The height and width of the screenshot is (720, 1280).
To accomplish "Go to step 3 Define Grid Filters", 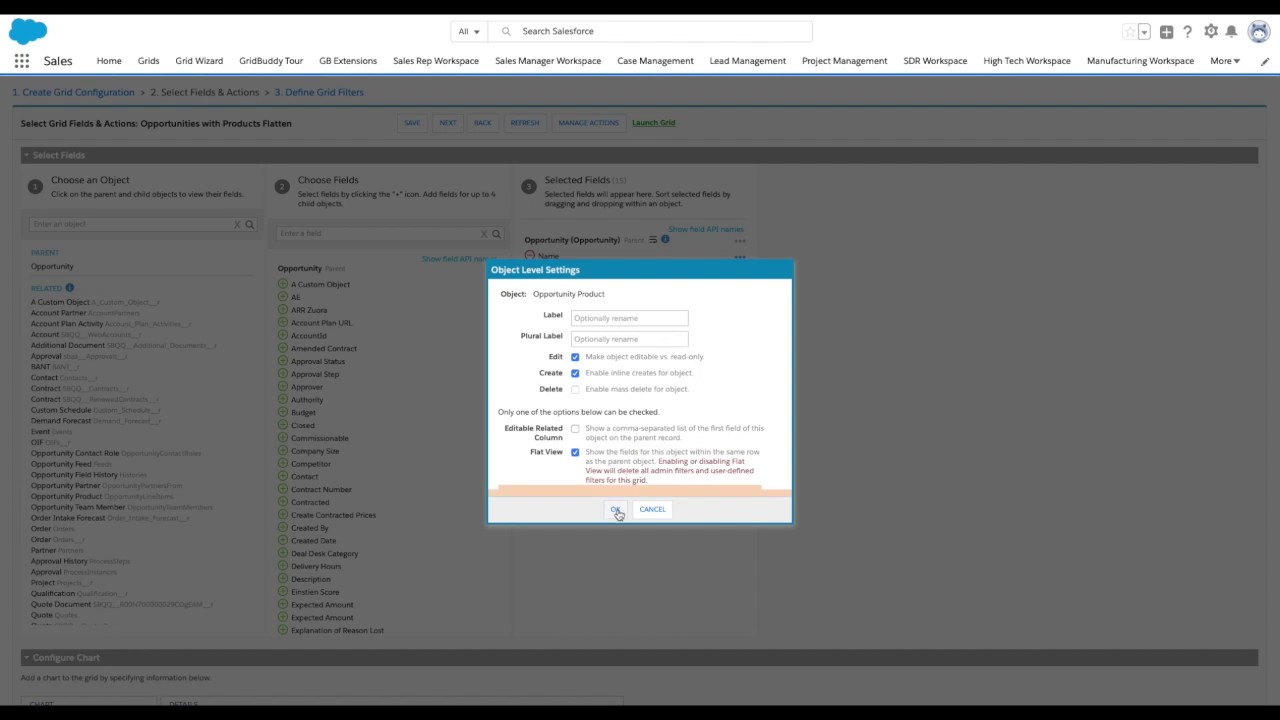I will click(319, 92).
